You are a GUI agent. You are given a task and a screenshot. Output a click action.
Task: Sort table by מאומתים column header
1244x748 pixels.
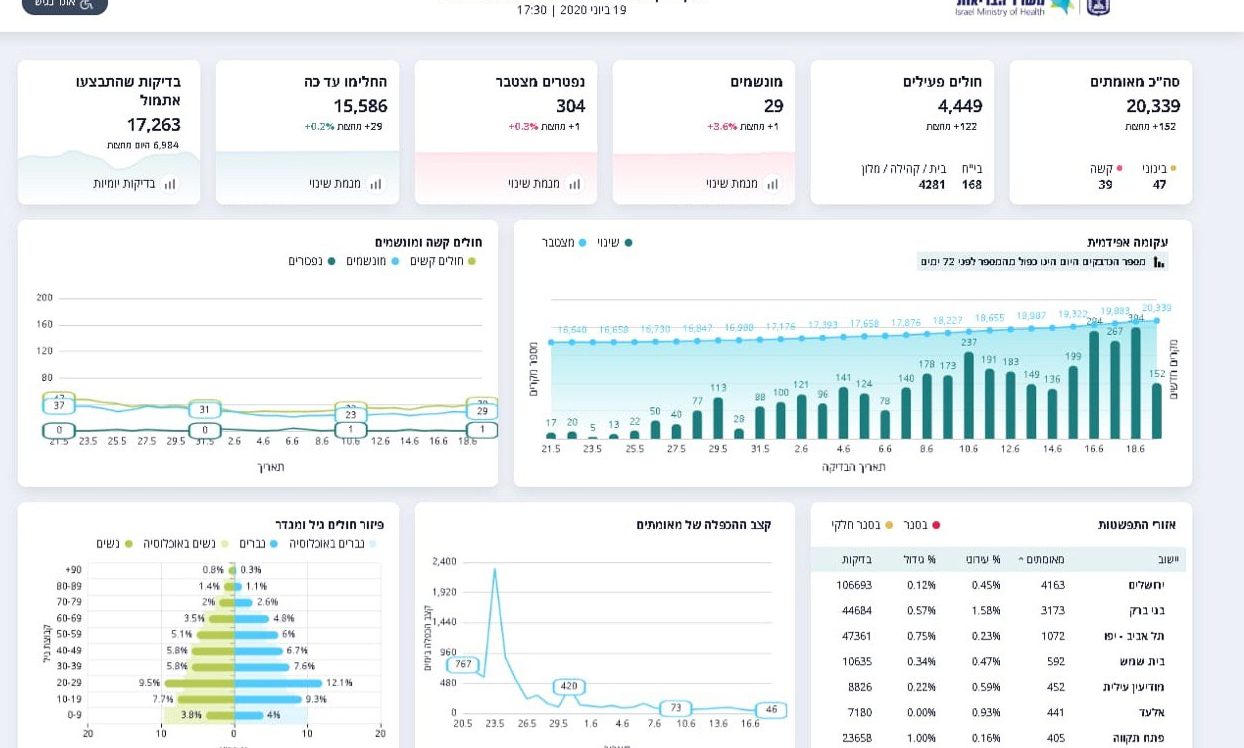pos(1041,560)
